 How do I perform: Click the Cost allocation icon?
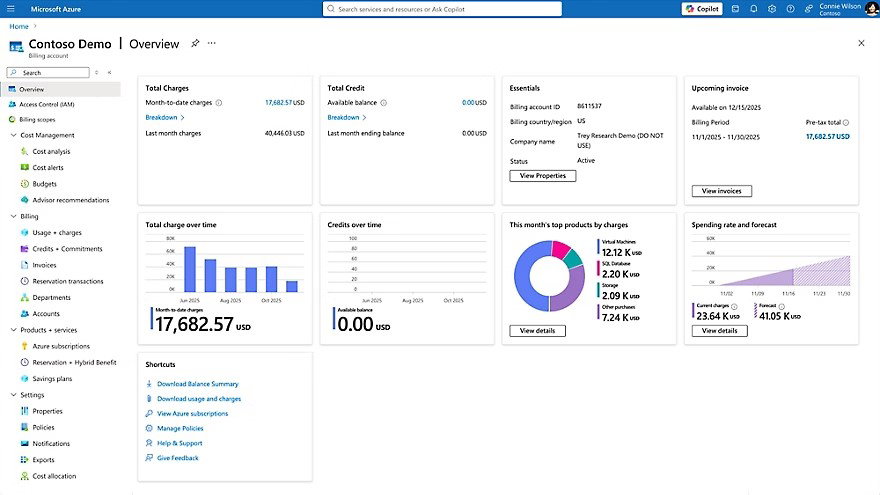point(25,476)
